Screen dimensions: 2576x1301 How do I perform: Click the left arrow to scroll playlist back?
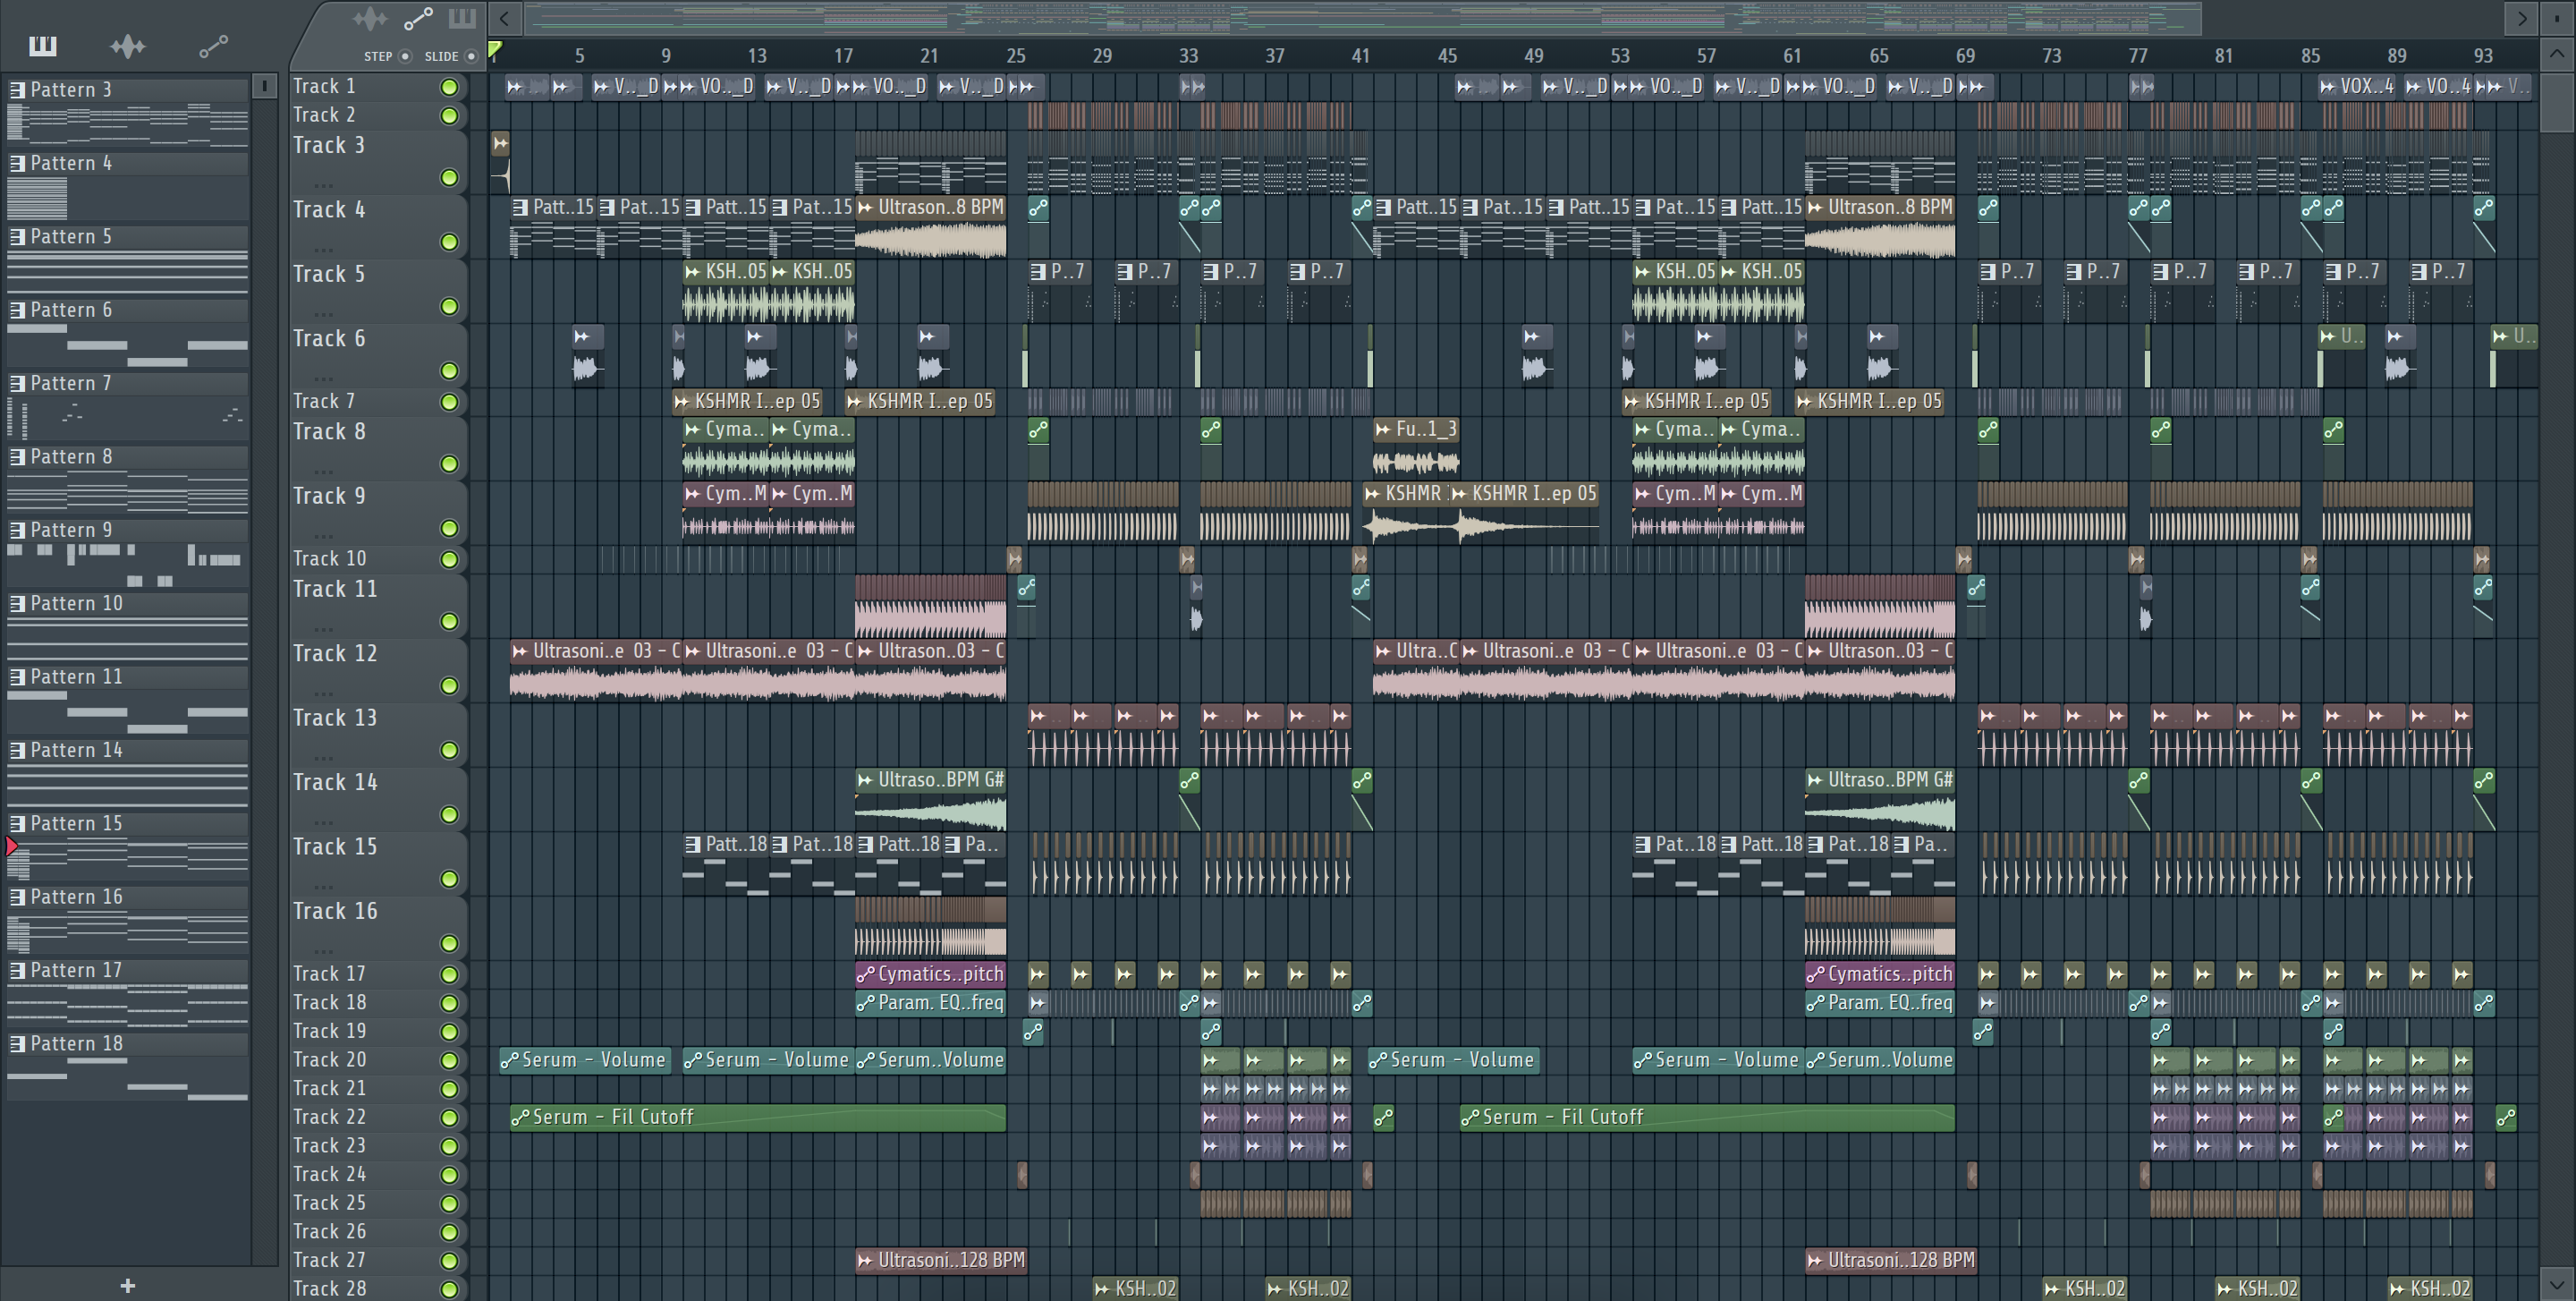pyautogui.click(x=505, y=18)
